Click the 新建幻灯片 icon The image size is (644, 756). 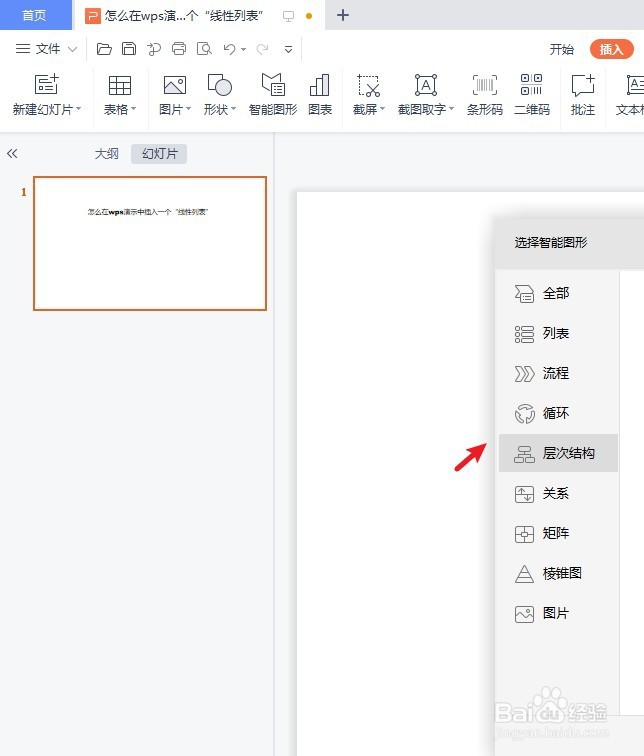pos(46,85)
